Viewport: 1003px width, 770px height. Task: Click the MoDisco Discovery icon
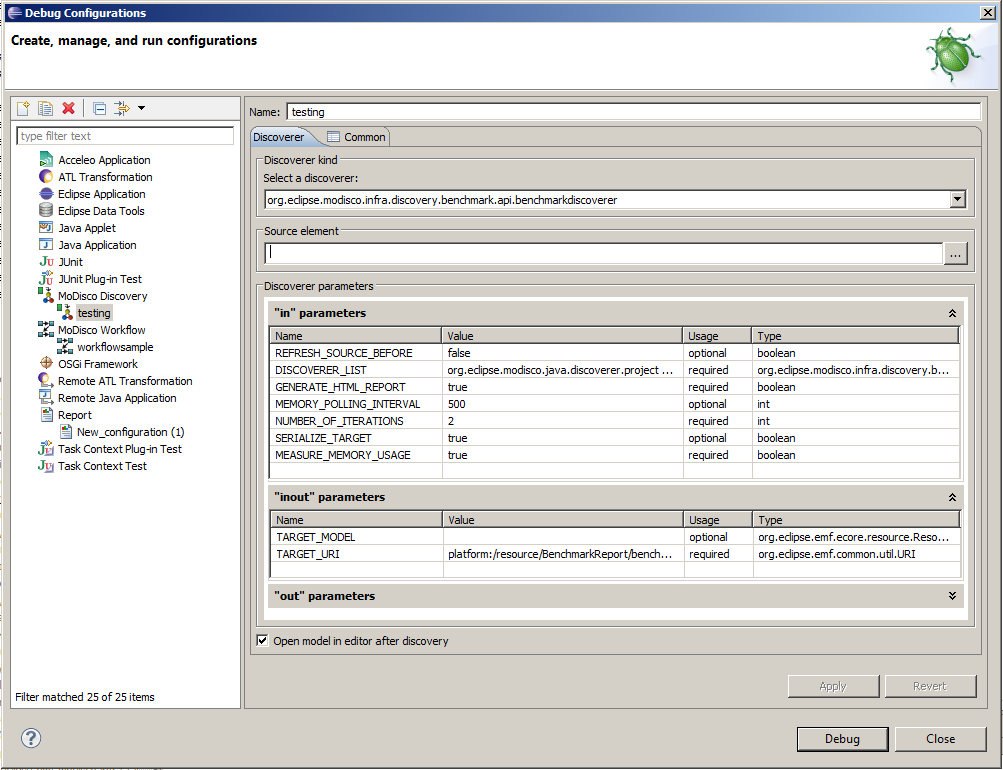tap(46, 295)
